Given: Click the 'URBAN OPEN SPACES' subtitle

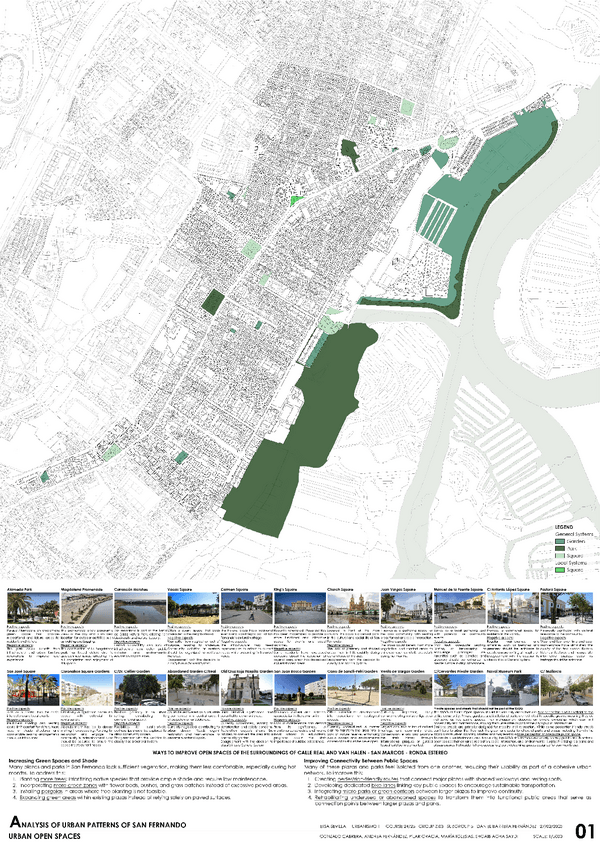Looking at the screenshot, I should pos(44,836).
